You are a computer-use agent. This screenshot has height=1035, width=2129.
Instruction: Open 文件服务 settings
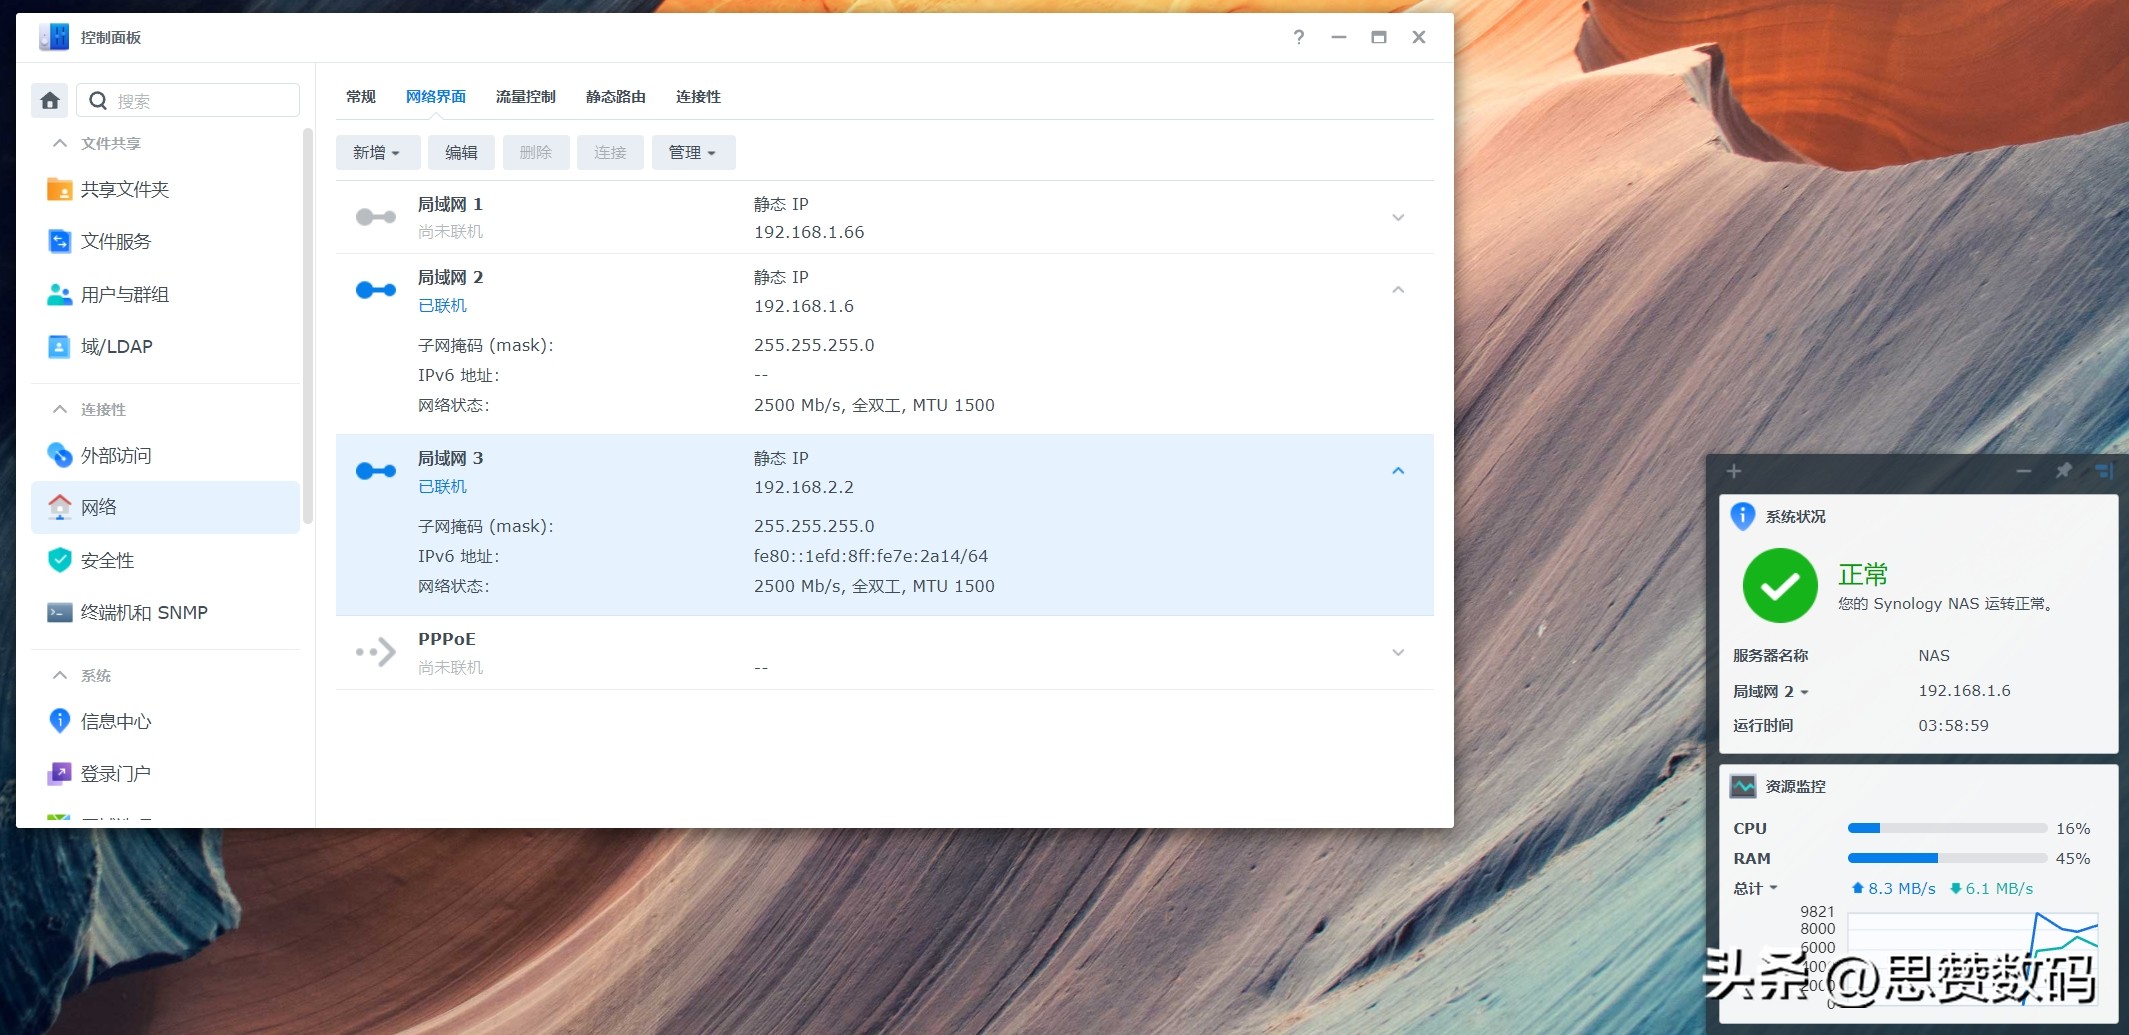click(115, 242)
